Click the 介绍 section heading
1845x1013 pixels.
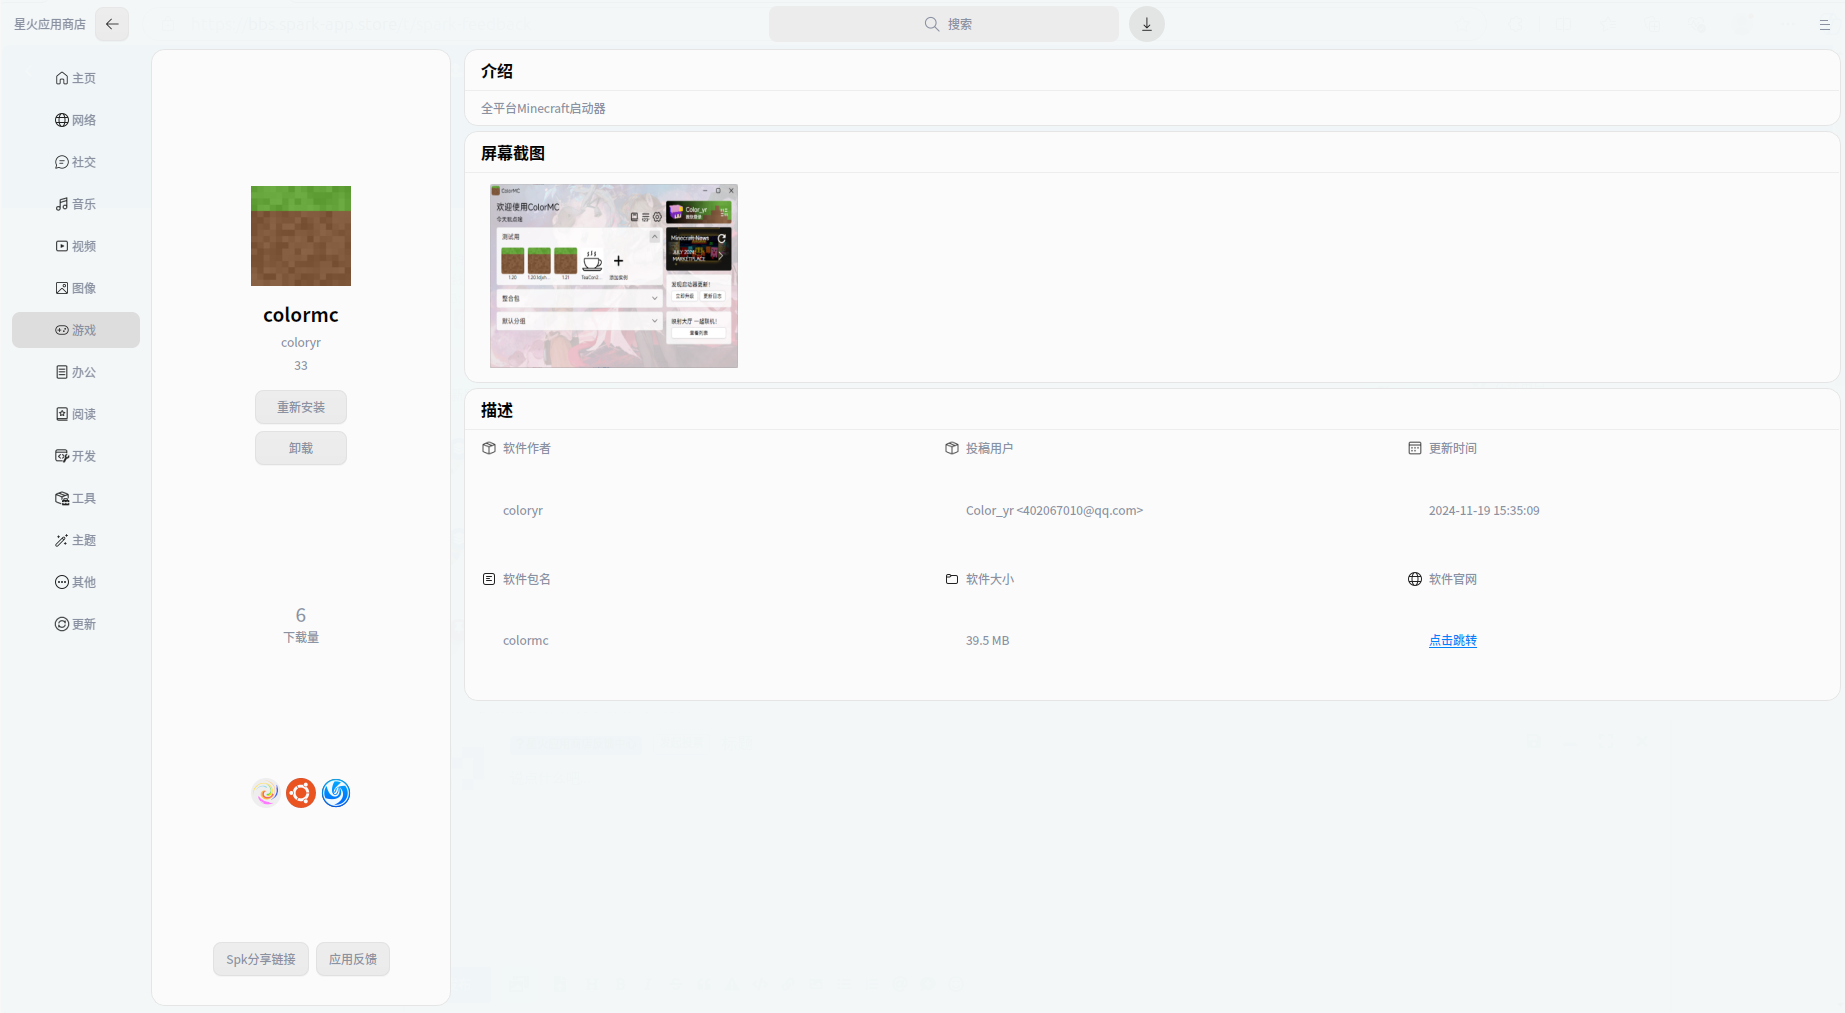[x=497, y=71]
